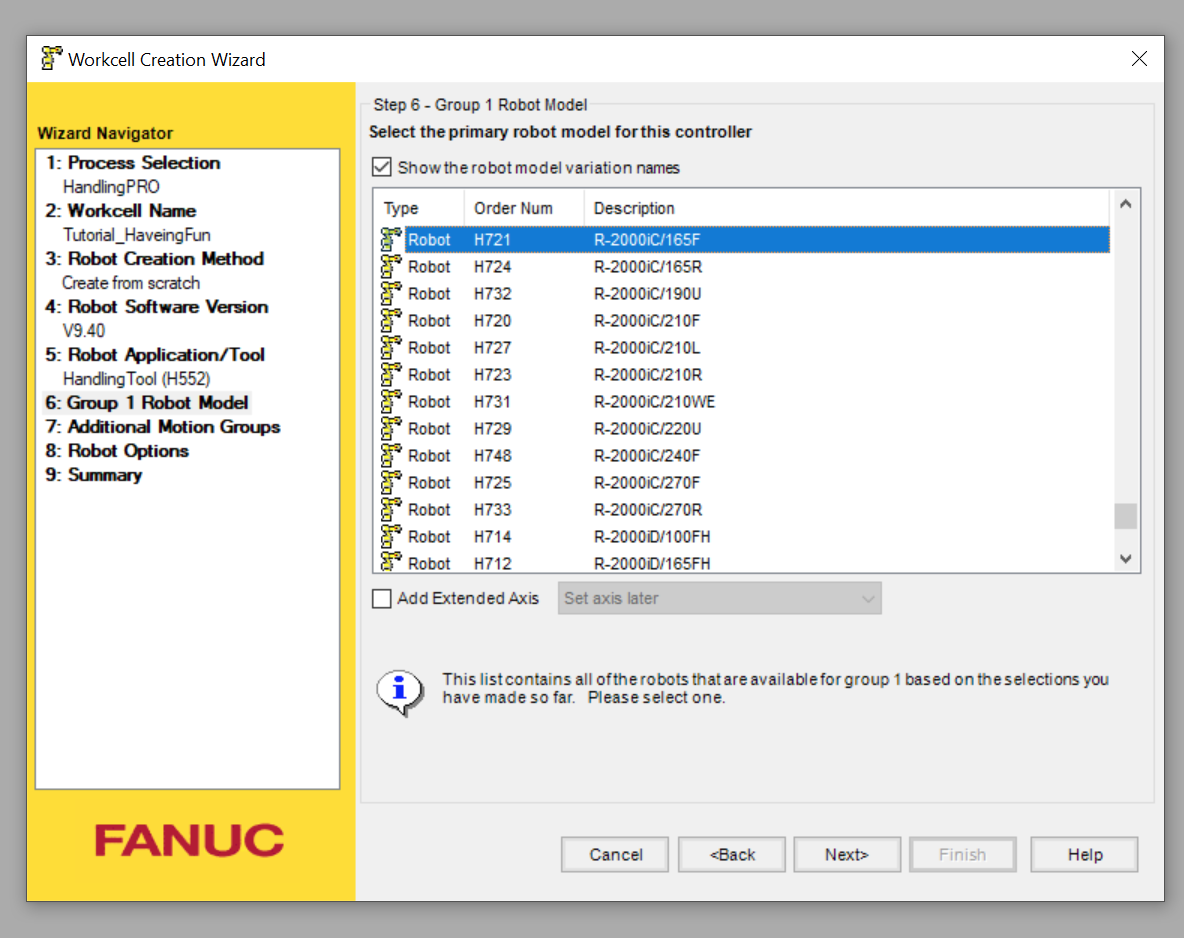Viewport: 1184px width, 938px height.
Task: Select description R-2000iC/270R
Action: tap(648, 510)
